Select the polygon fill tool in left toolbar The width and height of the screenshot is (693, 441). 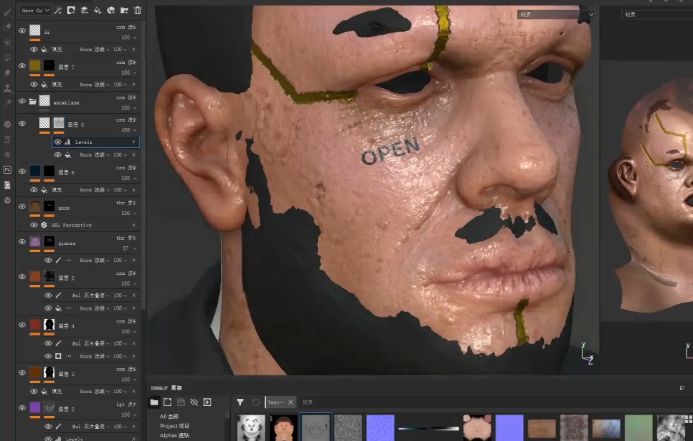7,57
